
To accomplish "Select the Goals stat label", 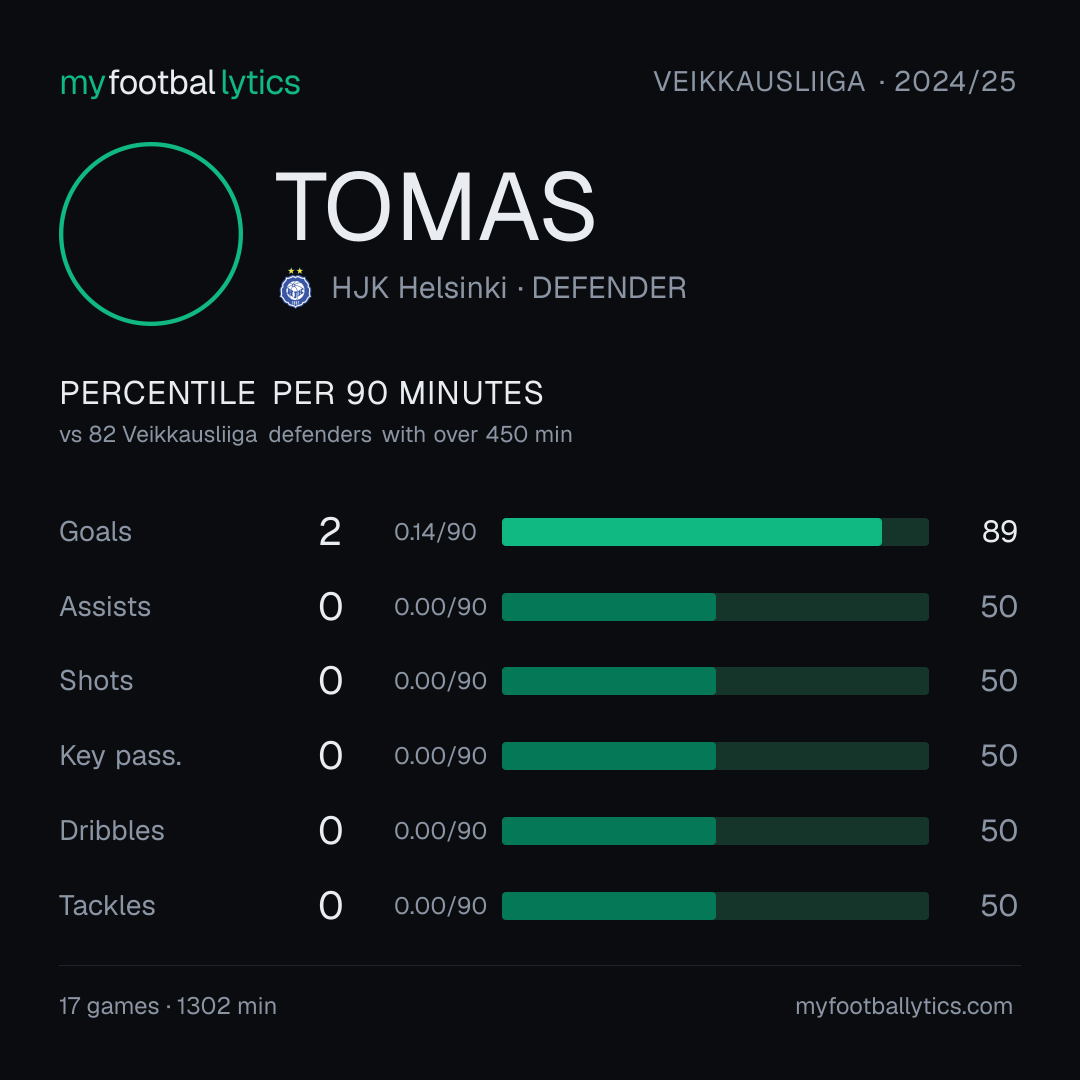I will 95,532.
